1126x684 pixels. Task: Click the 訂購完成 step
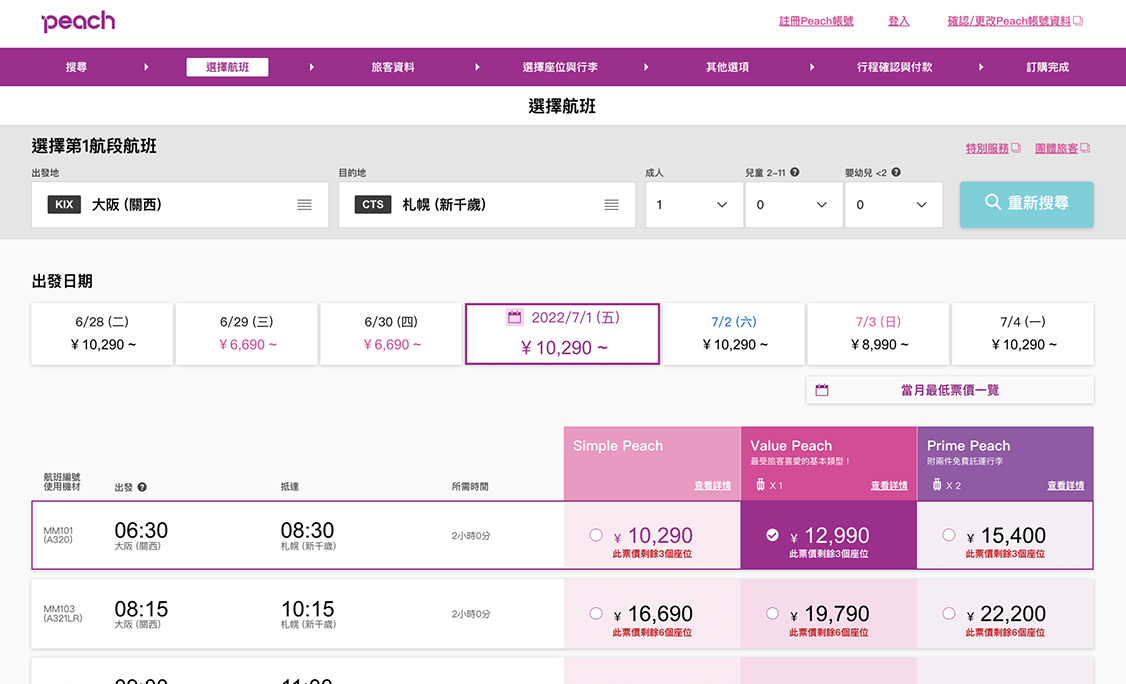pos(1048,67)
